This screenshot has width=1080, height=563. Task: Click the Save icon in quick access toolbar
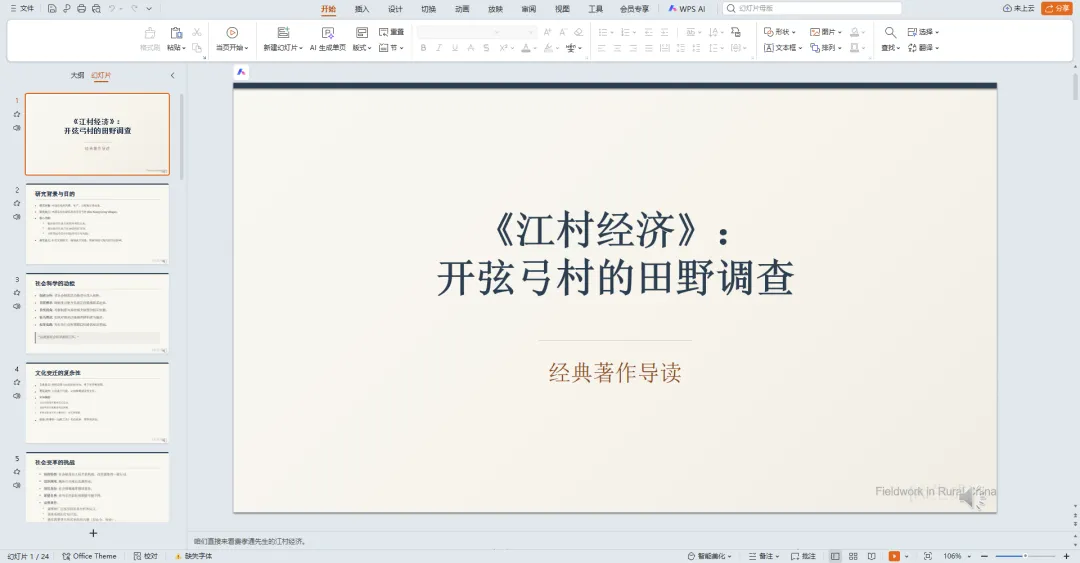52,8
